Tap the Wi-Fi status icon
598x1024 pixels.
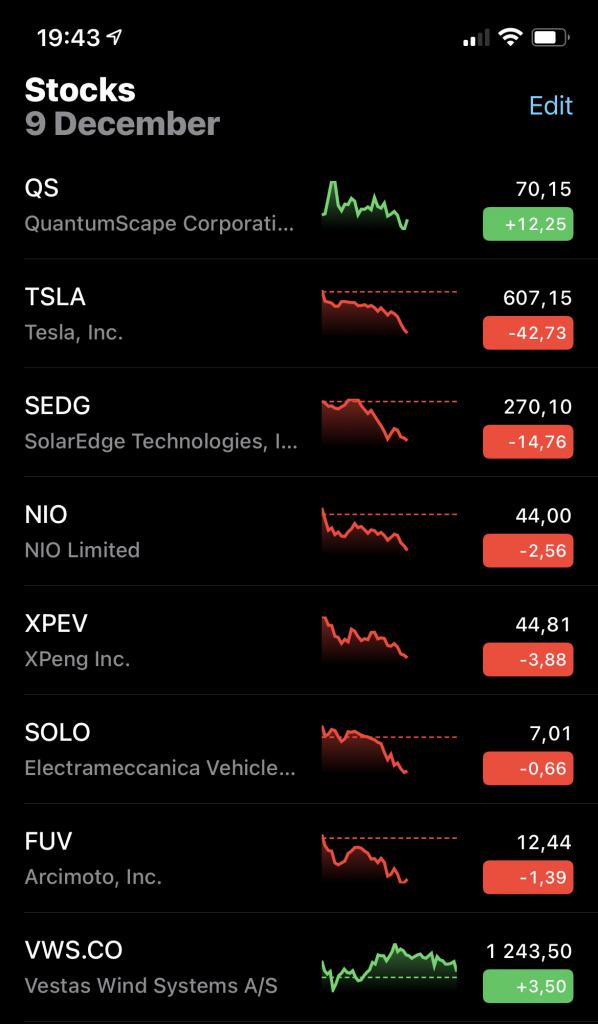pos(510,38)
